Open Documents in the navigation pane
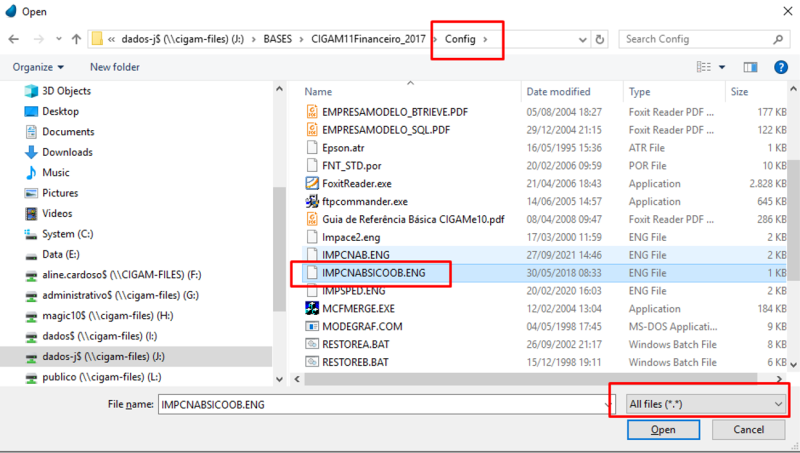 (68, 132)
